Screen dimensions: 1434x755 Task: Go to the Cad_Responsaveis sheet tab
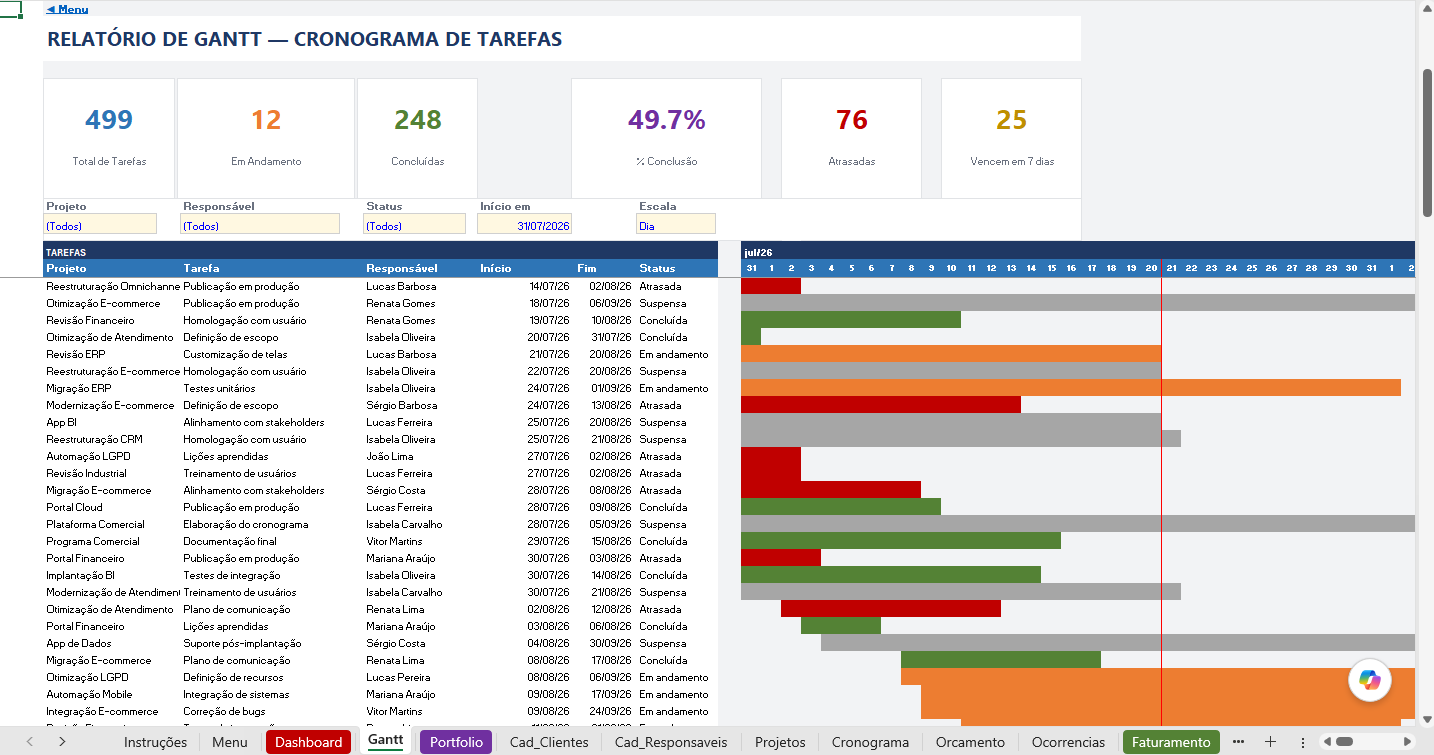pos(671,742)
